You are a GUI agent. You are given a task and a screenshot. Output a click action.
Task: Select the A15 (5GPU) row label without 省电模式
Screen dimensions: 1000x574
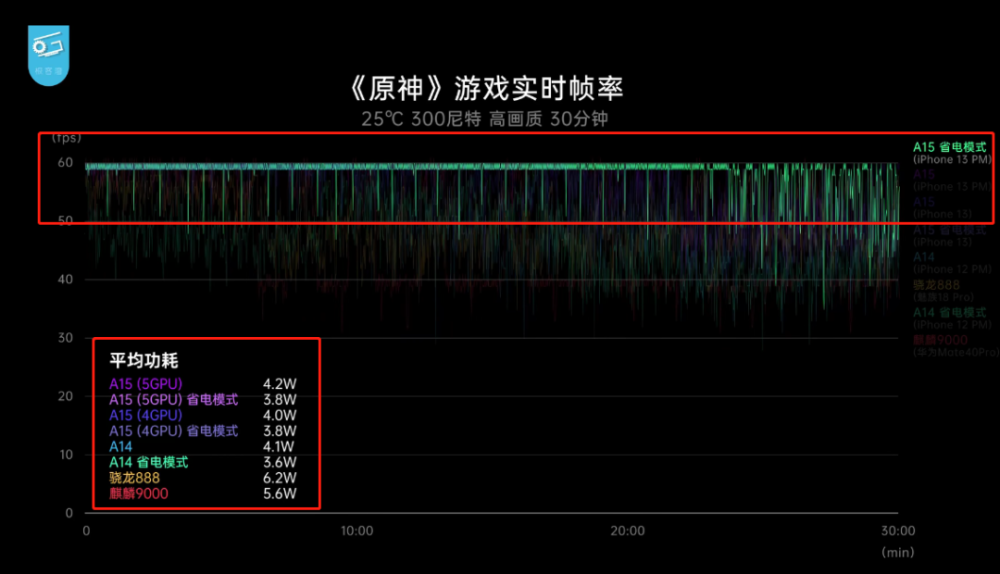(145, 384)
